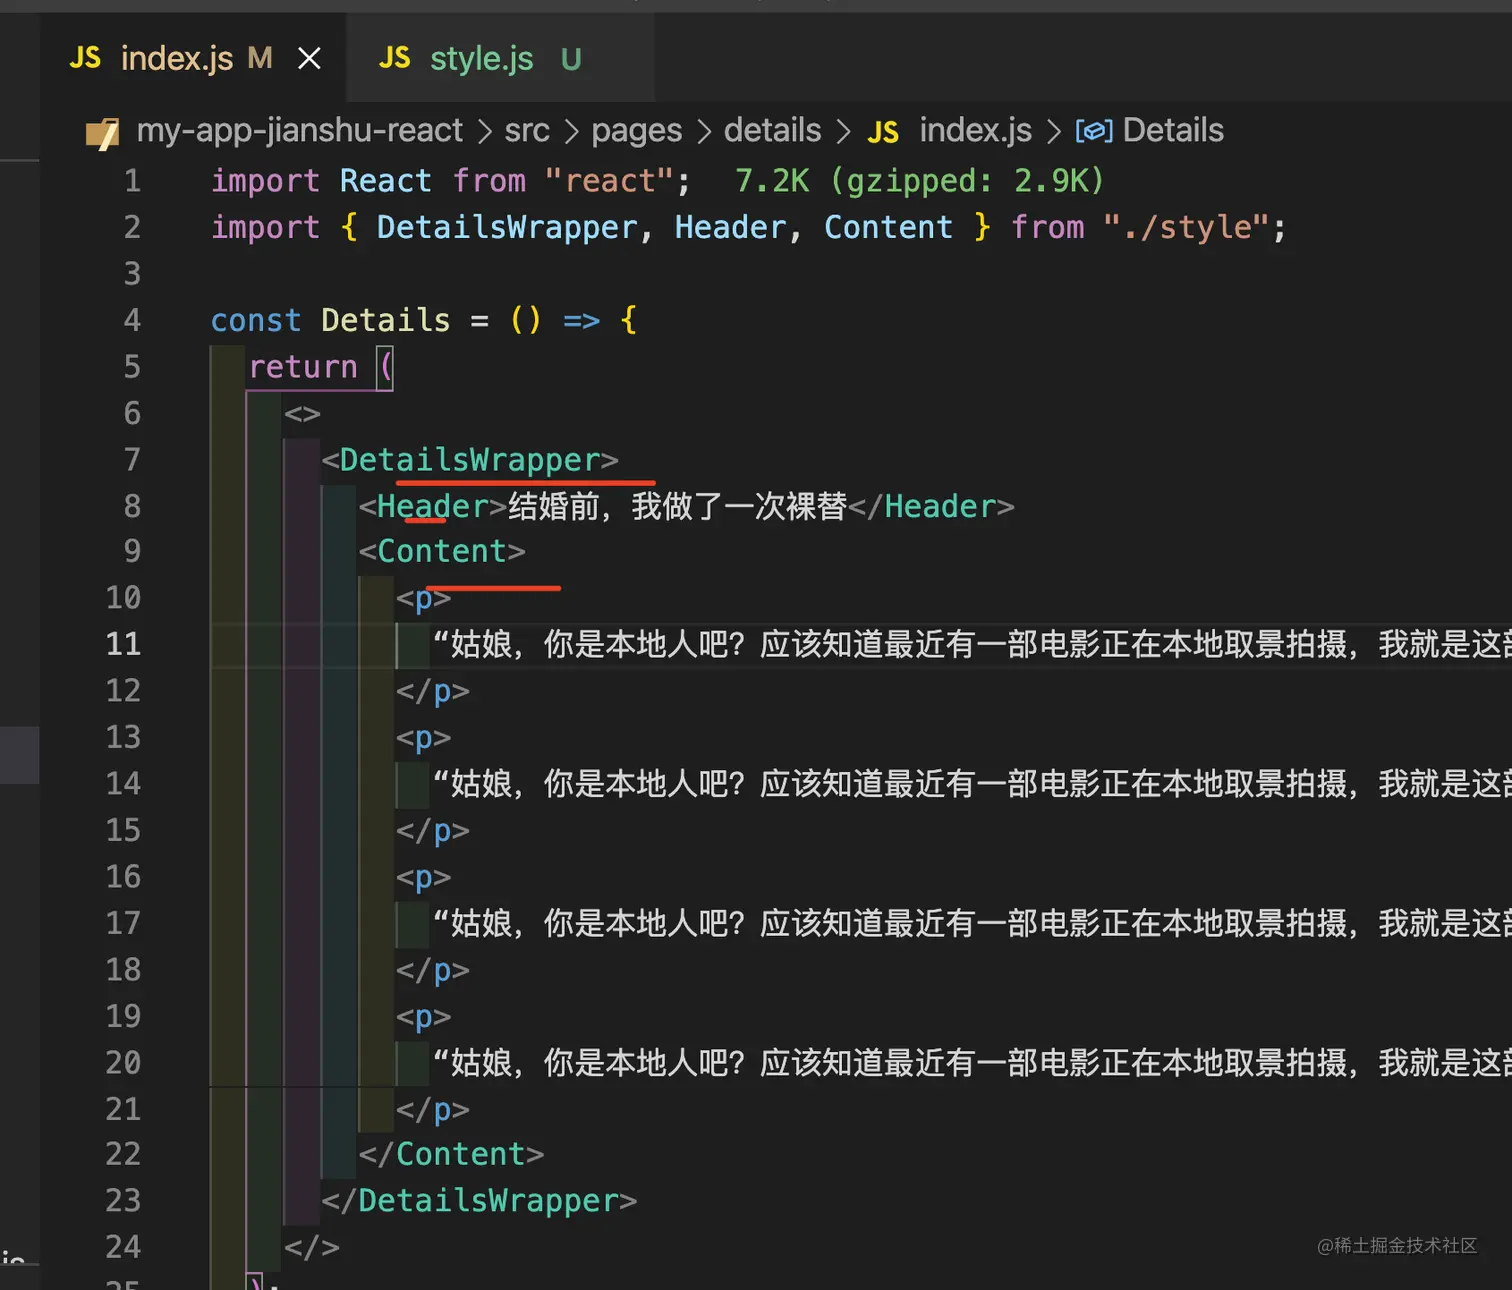Click const keyword on line 4

[x=256, y=320]
